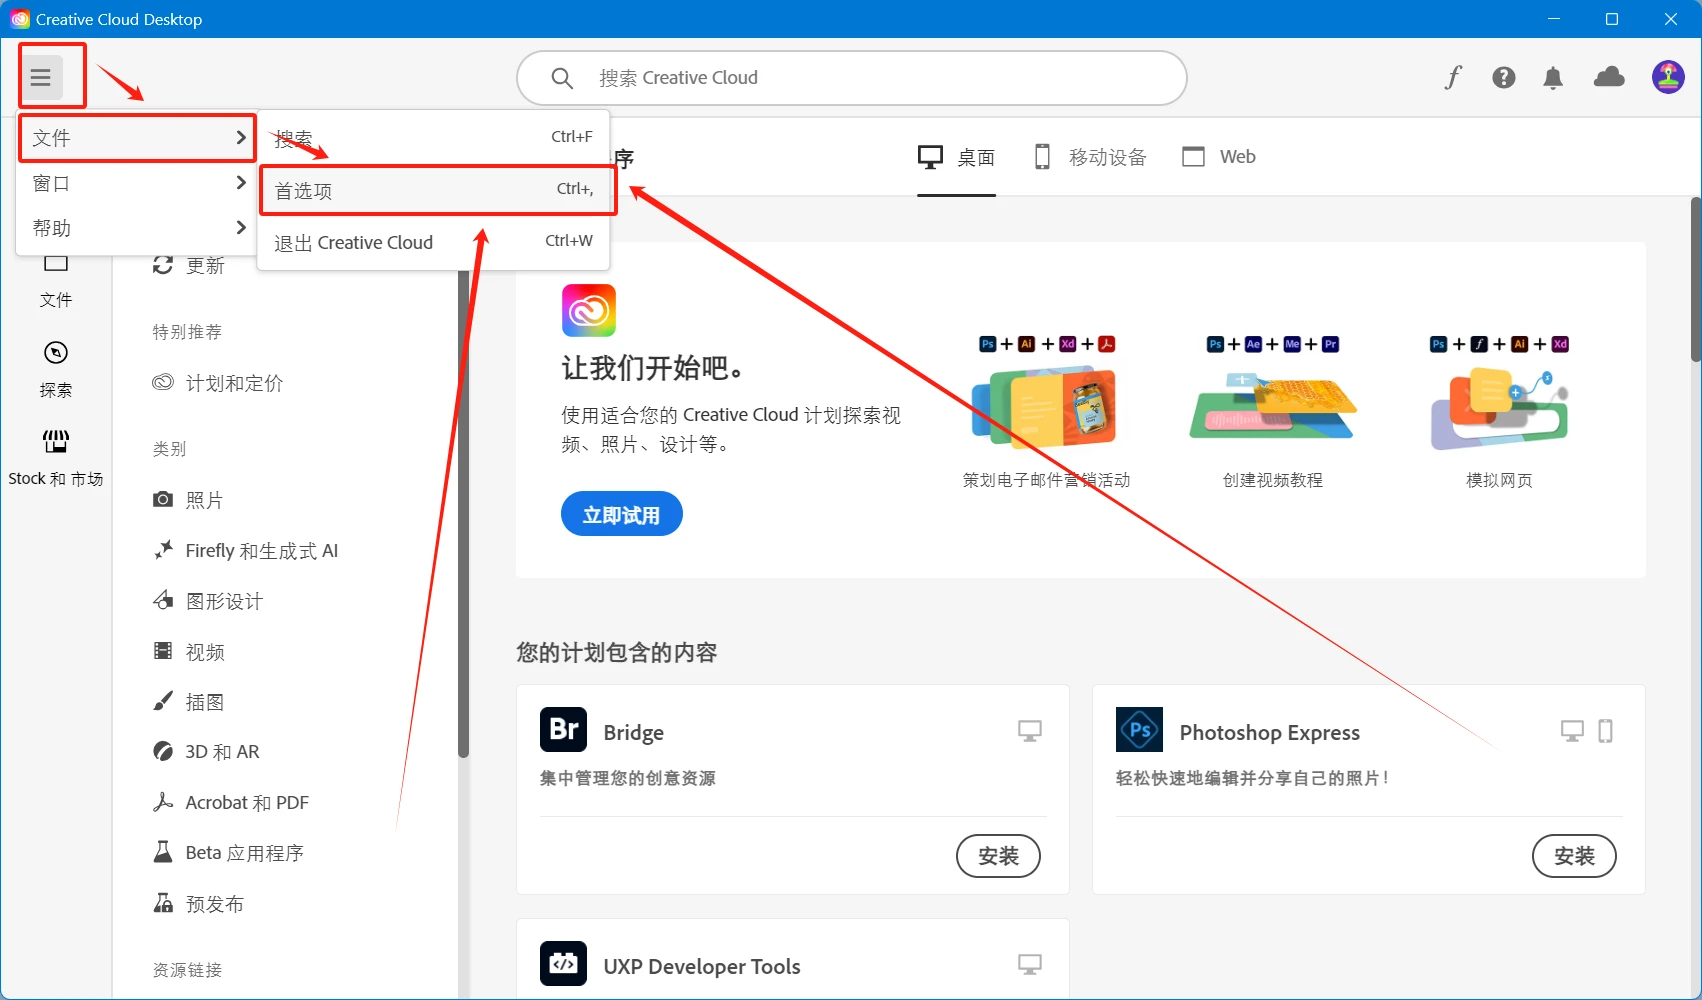The width and height of the screenshot is (1702, 1000).
Task: Open the Files (文件) sidebar icon
Action: [56, 264]
